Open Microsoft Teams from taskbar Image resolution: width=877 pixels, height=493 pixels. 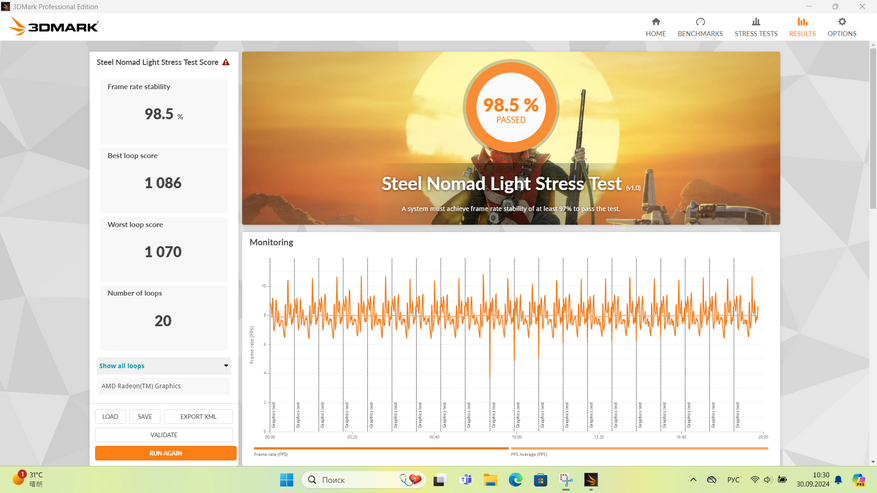[465, 480]
